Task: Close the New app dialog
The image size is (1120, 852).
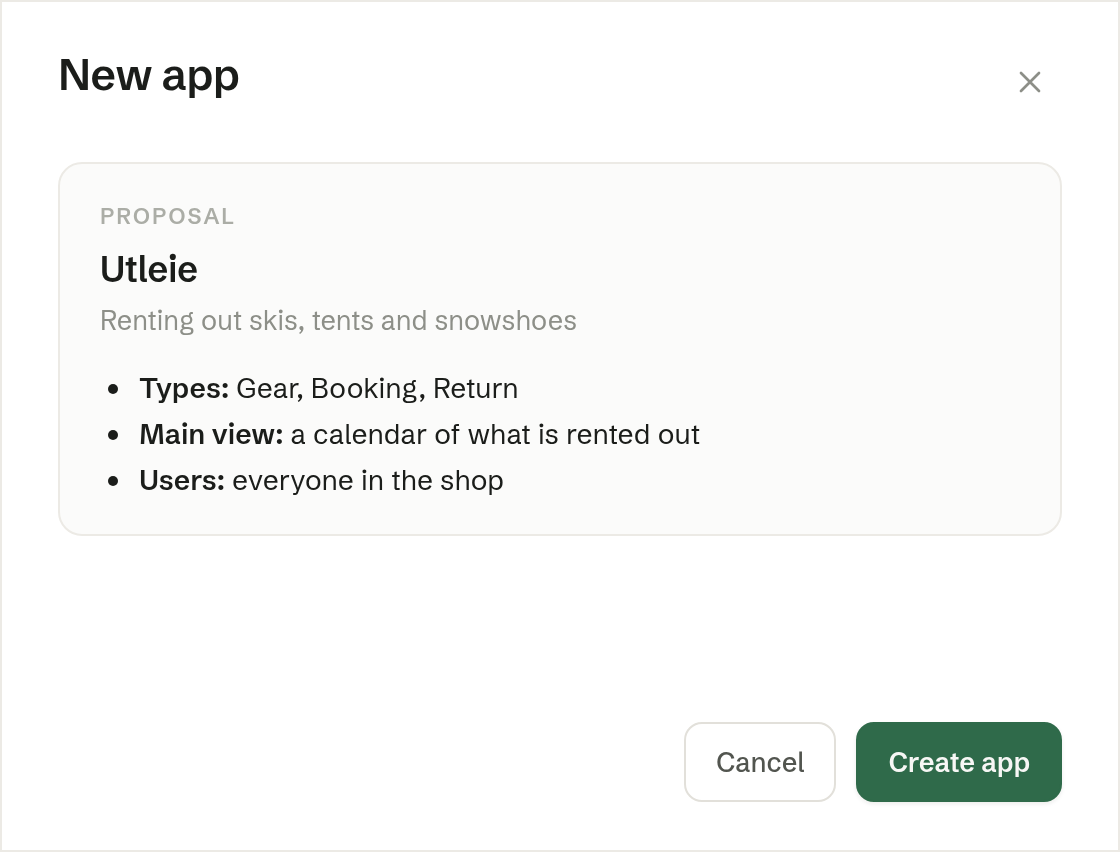Action: point(1029,82)
